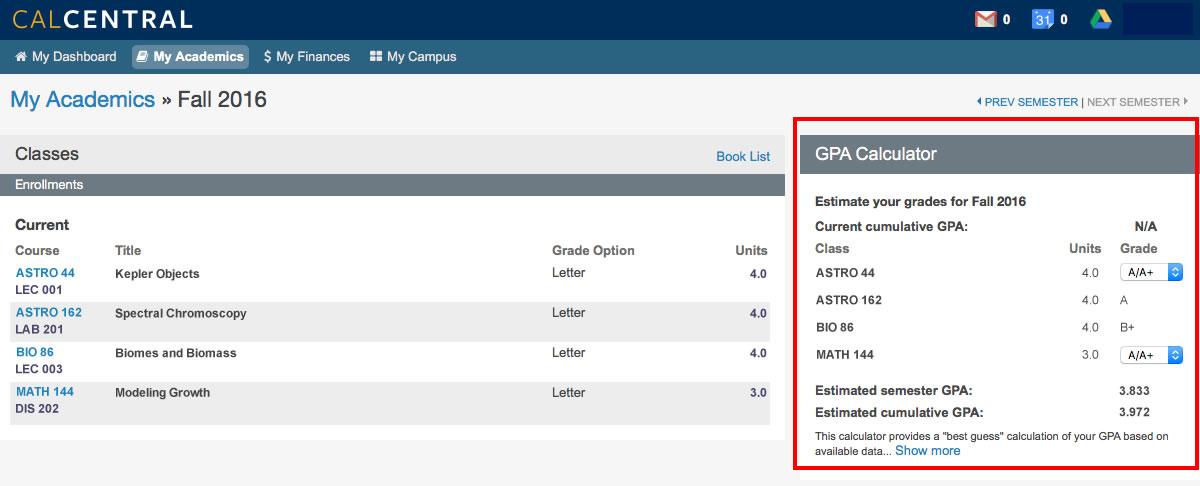Click Show more in GPA Calculator
Screen dimensions: 1200x486
coord(927,451)
